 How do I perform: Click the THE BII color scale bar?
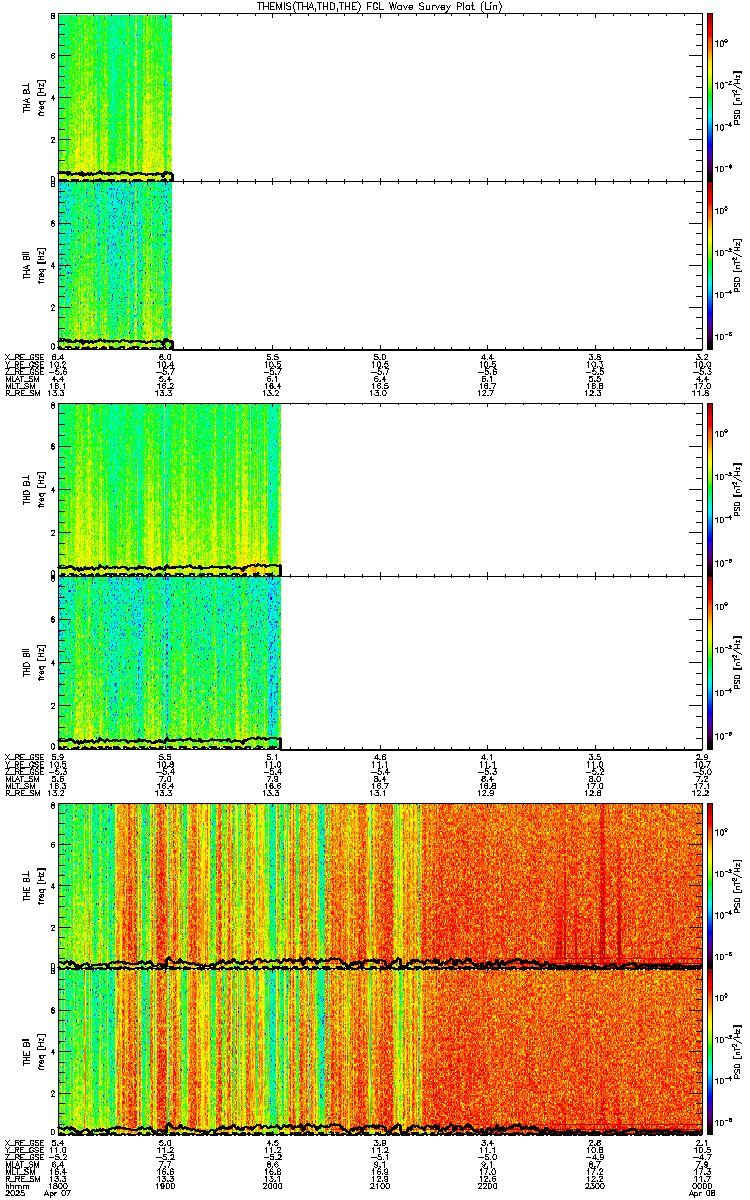(710, 1052)
